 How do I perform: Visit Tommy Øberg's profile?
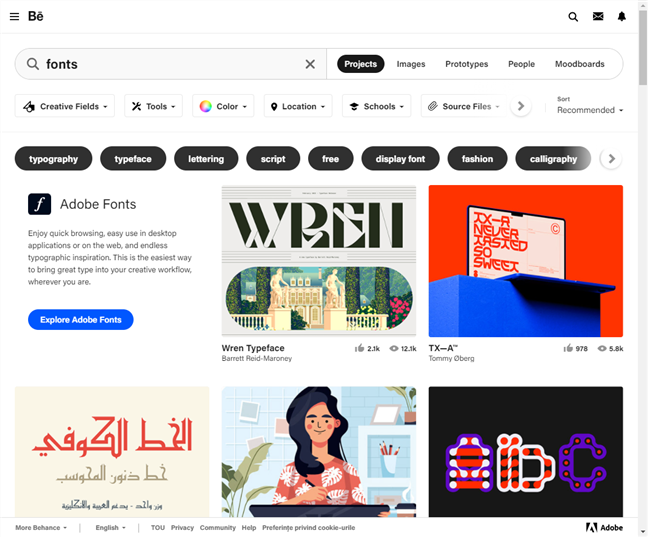(451, 358)
